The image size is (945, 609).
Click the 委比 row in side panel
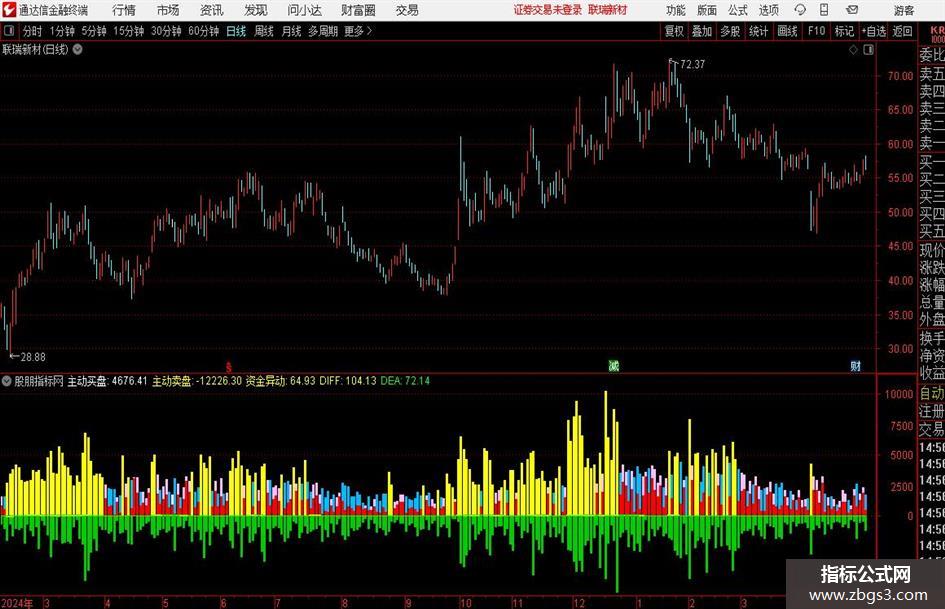[x=932, y=55]
